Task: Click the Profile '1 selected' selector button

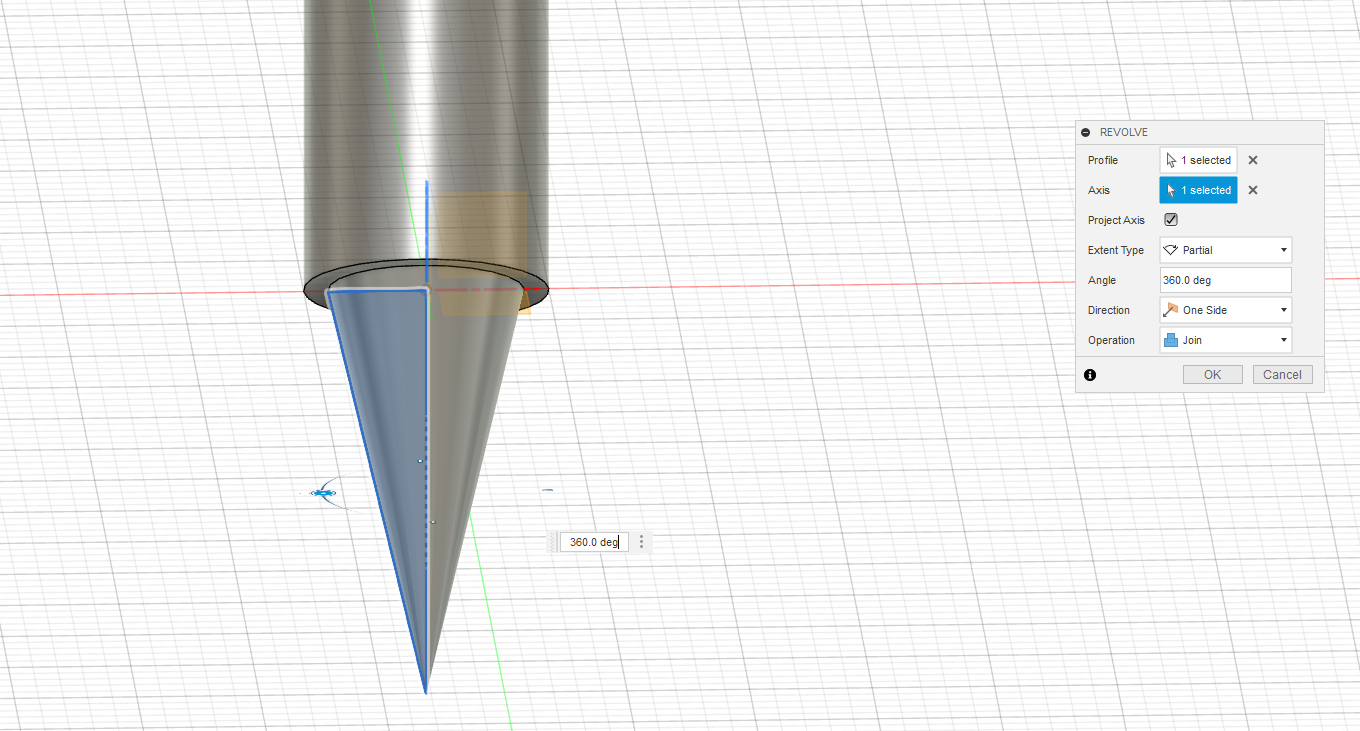Action: click(1198, 160)
